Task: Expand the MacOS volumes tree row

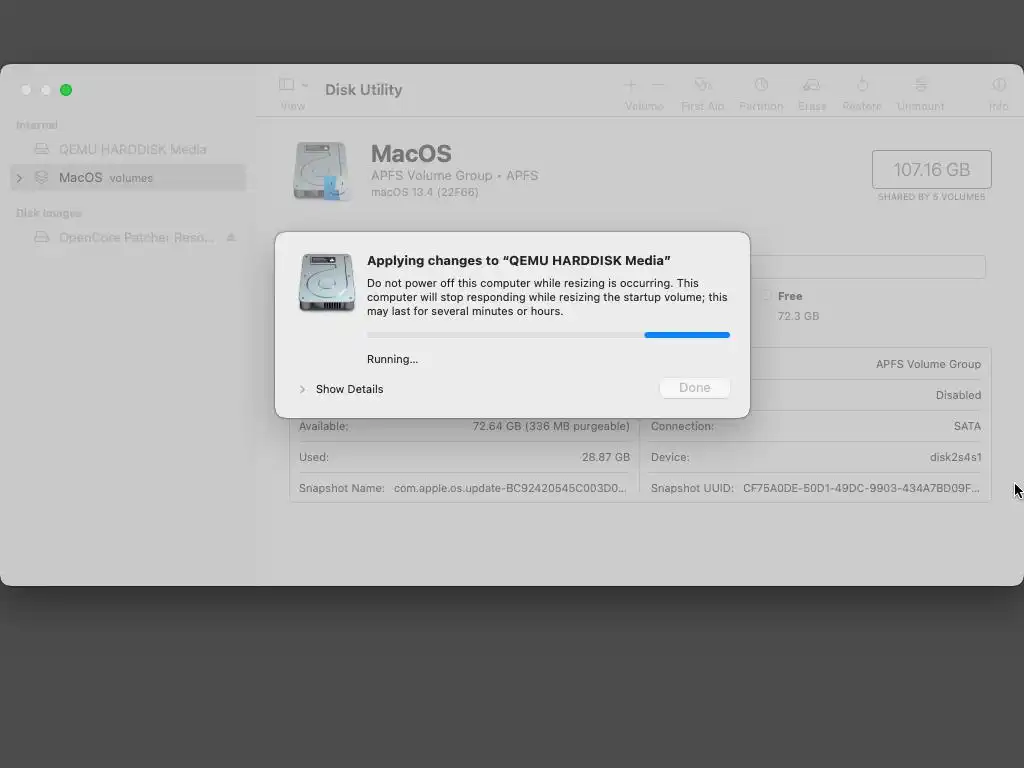Action: pos(20,178)
